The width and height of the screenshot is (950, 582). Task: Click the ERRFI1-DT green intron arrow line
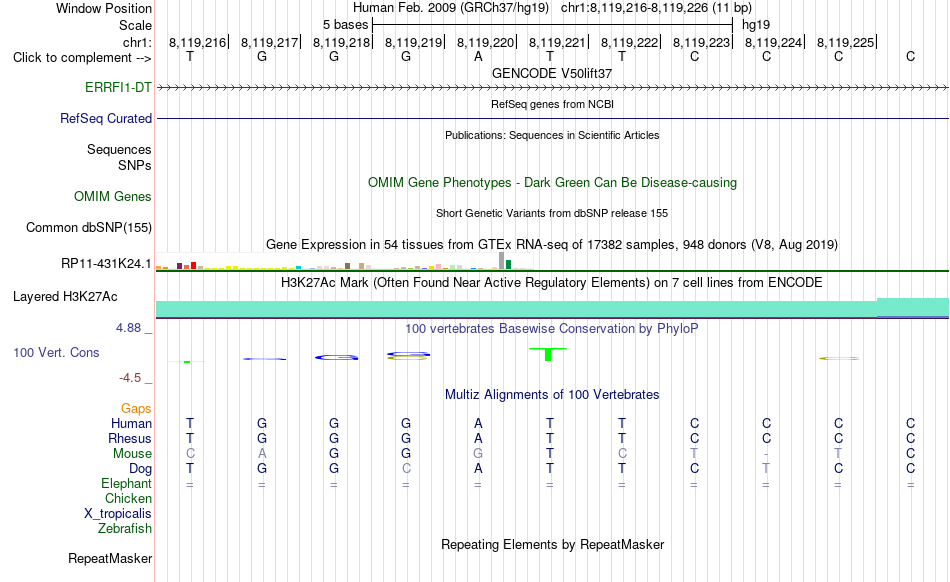[552, 88]
